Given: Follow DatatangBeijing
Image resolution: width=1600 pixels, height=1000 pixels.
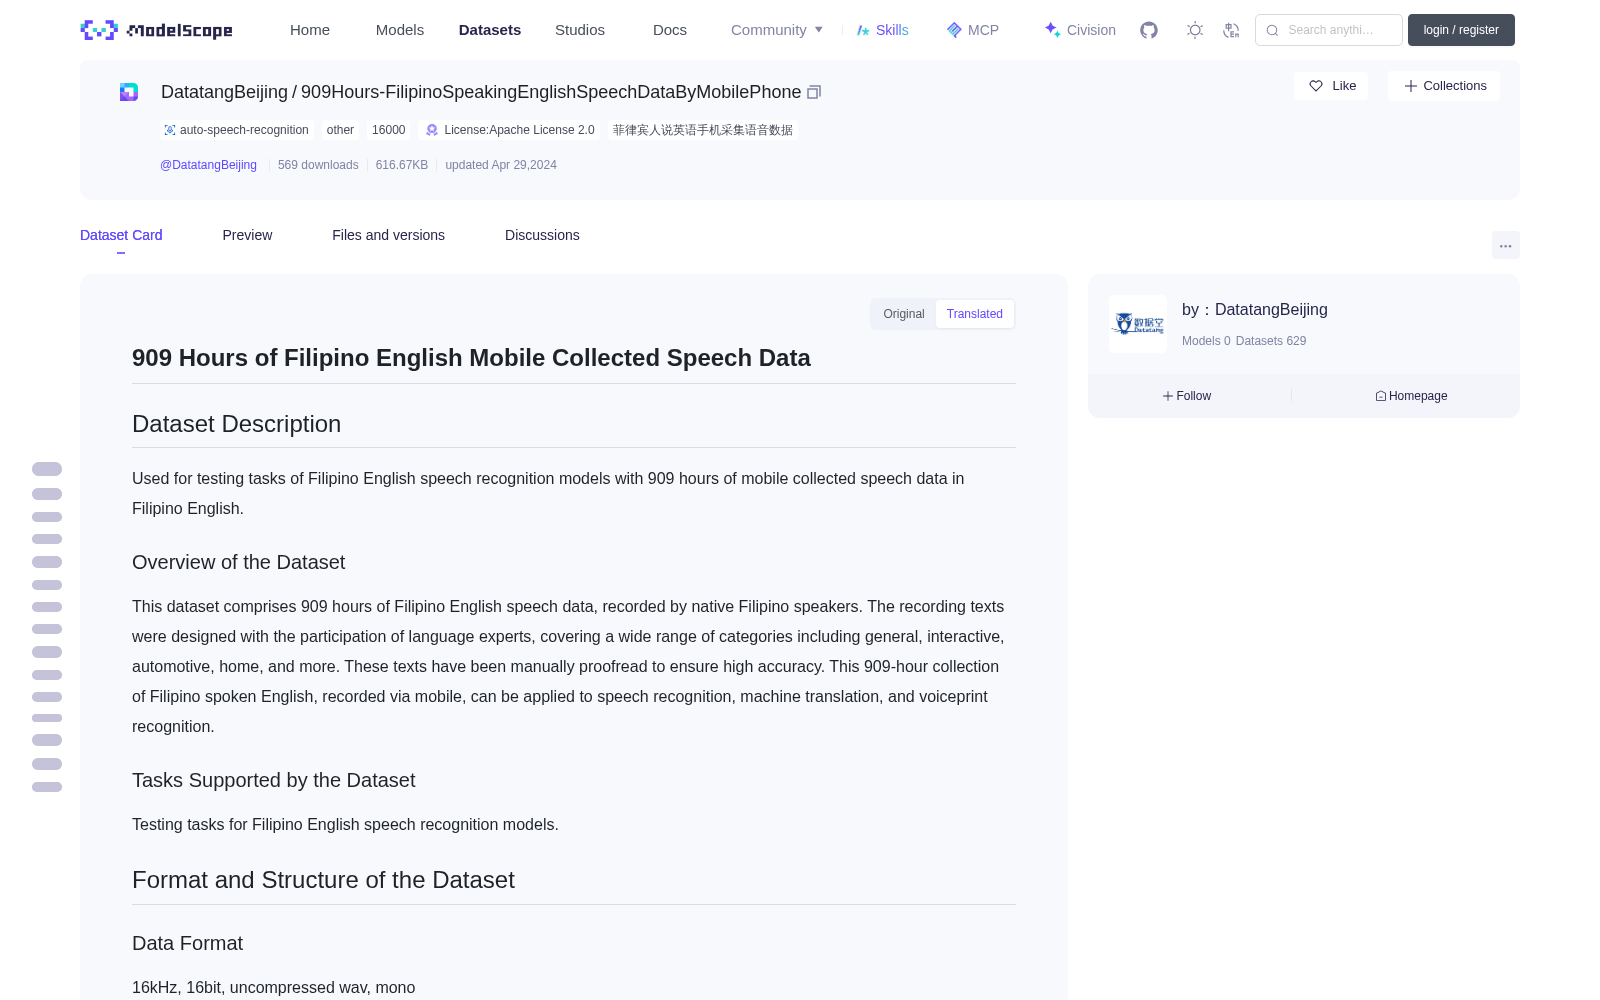Looking at the screenshot, I should [x=1187, y=396].
